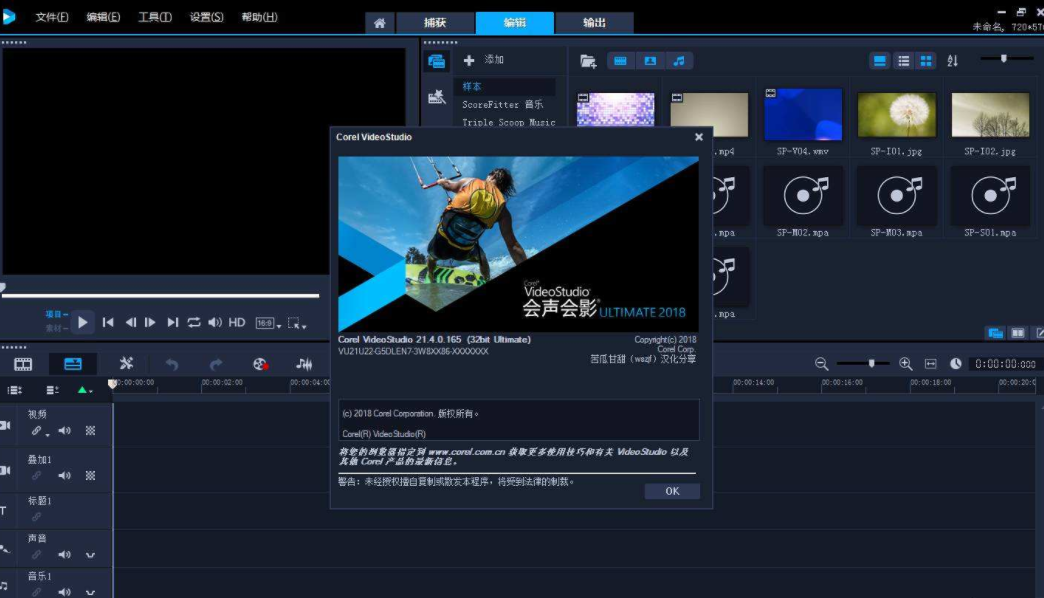Open the 16:9 aspect ratio dropdown

coord(268,323)
